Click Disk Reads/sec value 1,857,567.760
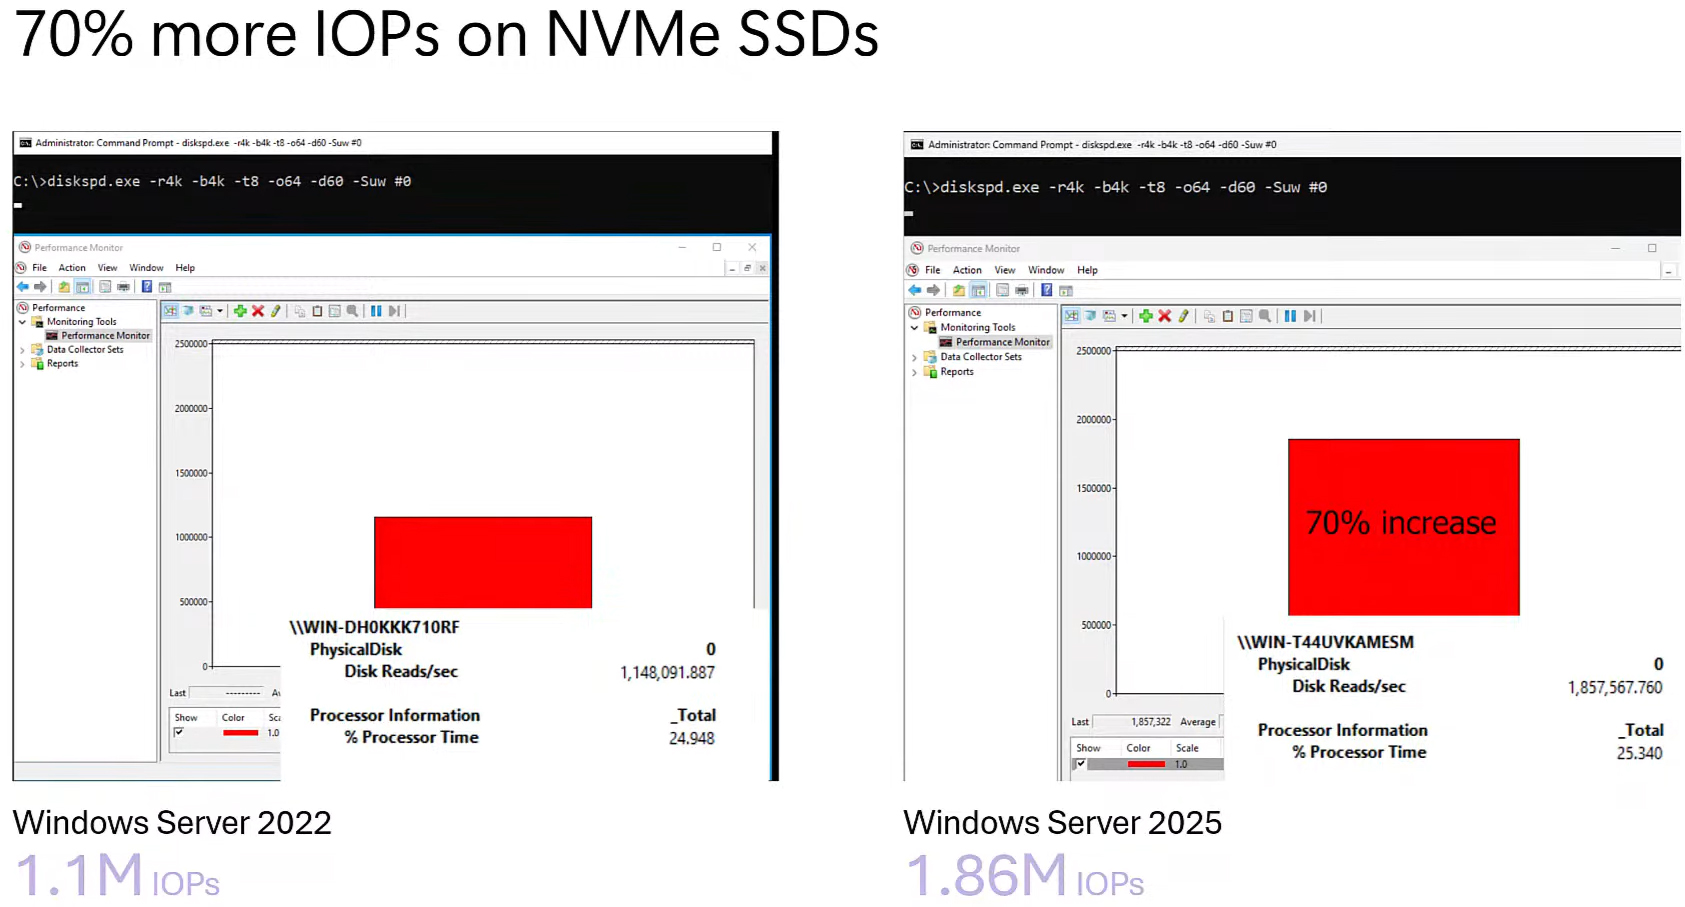 click(x=1615, y=687)
